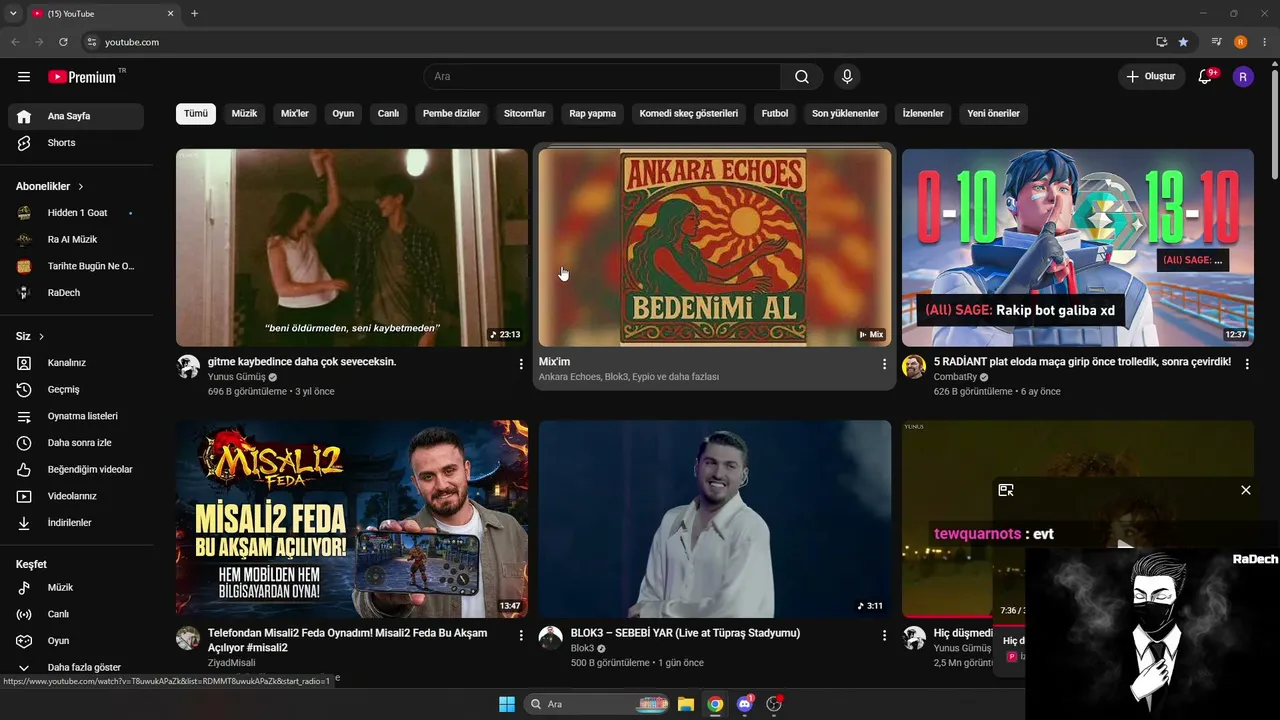Select the Futbol filter chip
Screen dimensions: 1280x720
coord(775,114)
